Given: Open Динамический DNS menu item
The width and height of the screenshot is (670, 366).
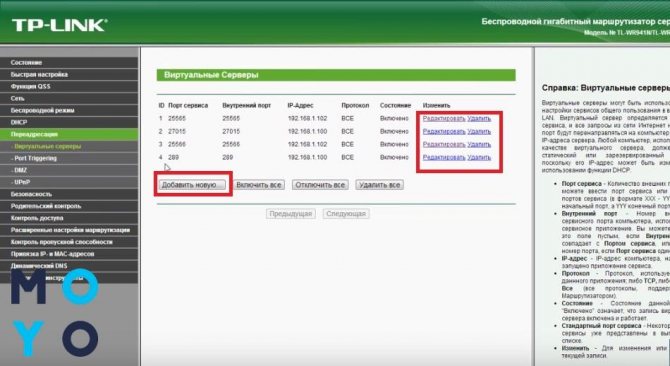Looking at the screenshot, I should pyautogui.click(x=69, y=266).
